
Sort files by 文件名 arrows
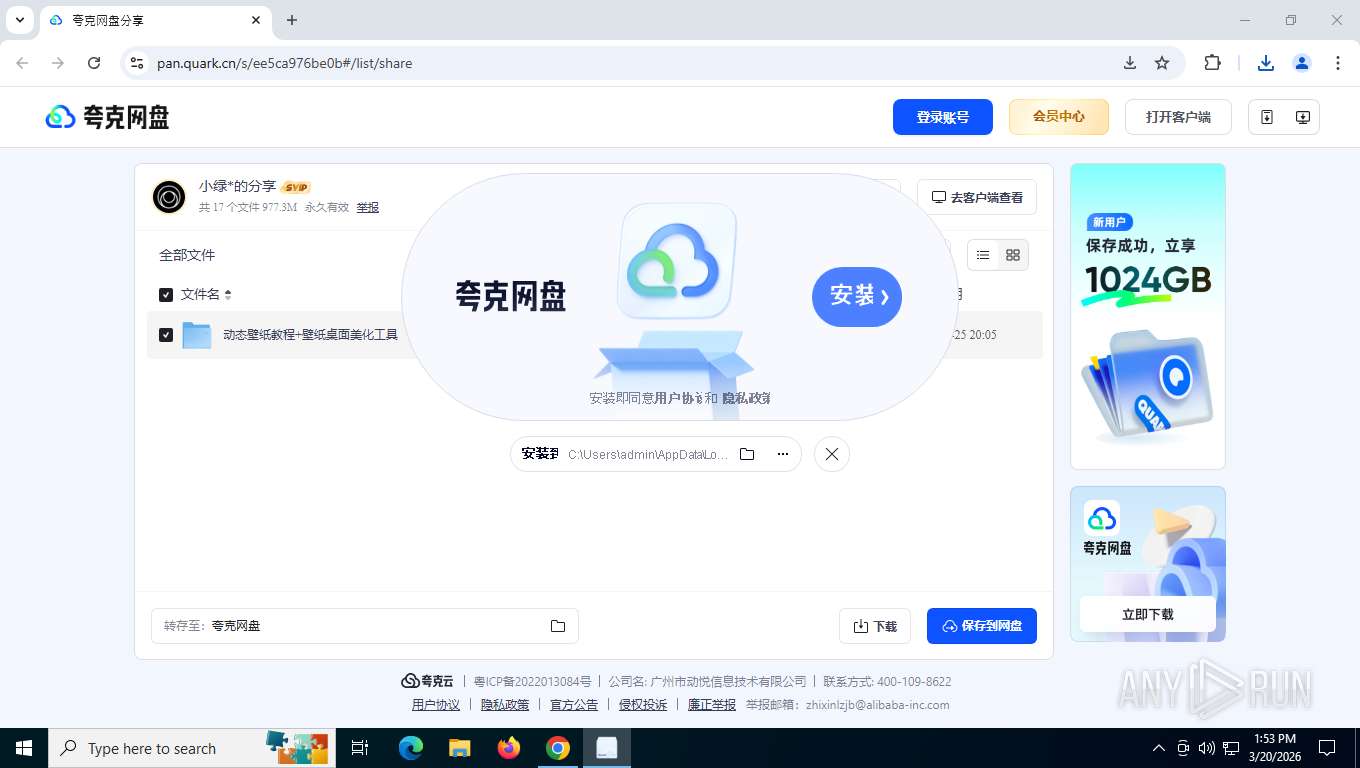(x=228, y=295)
